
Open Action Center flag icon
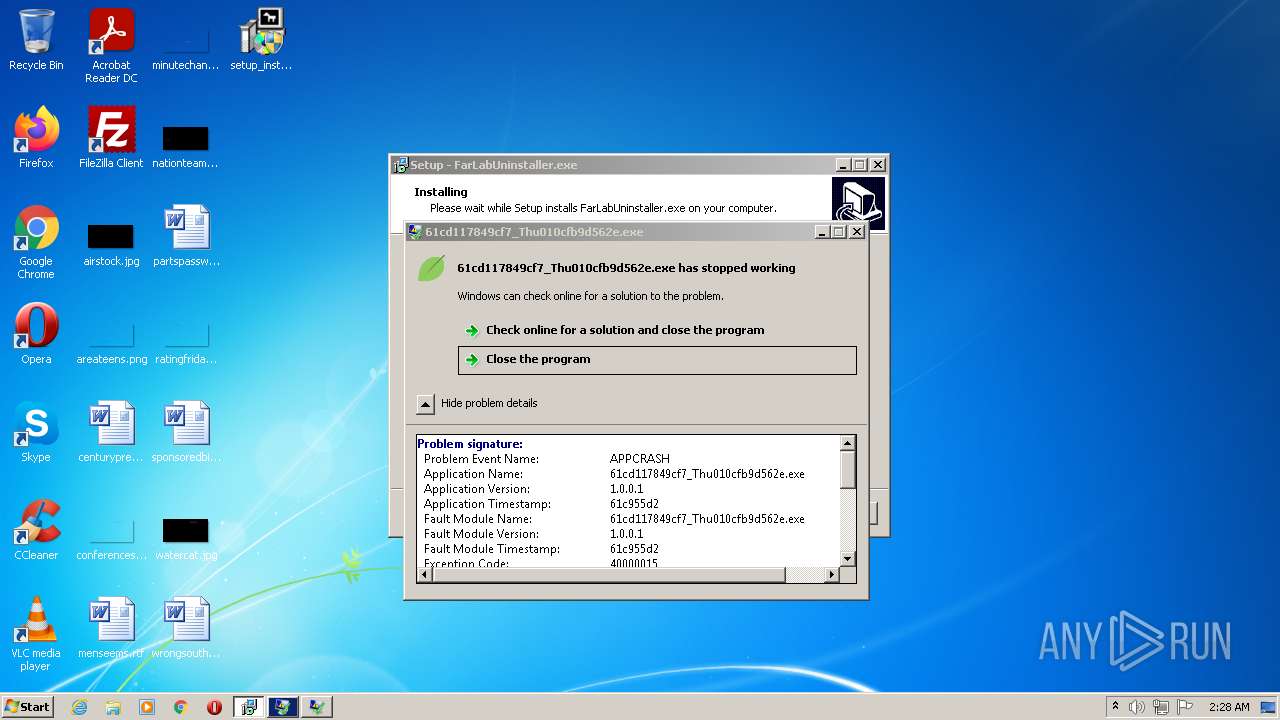point(1185,707)
